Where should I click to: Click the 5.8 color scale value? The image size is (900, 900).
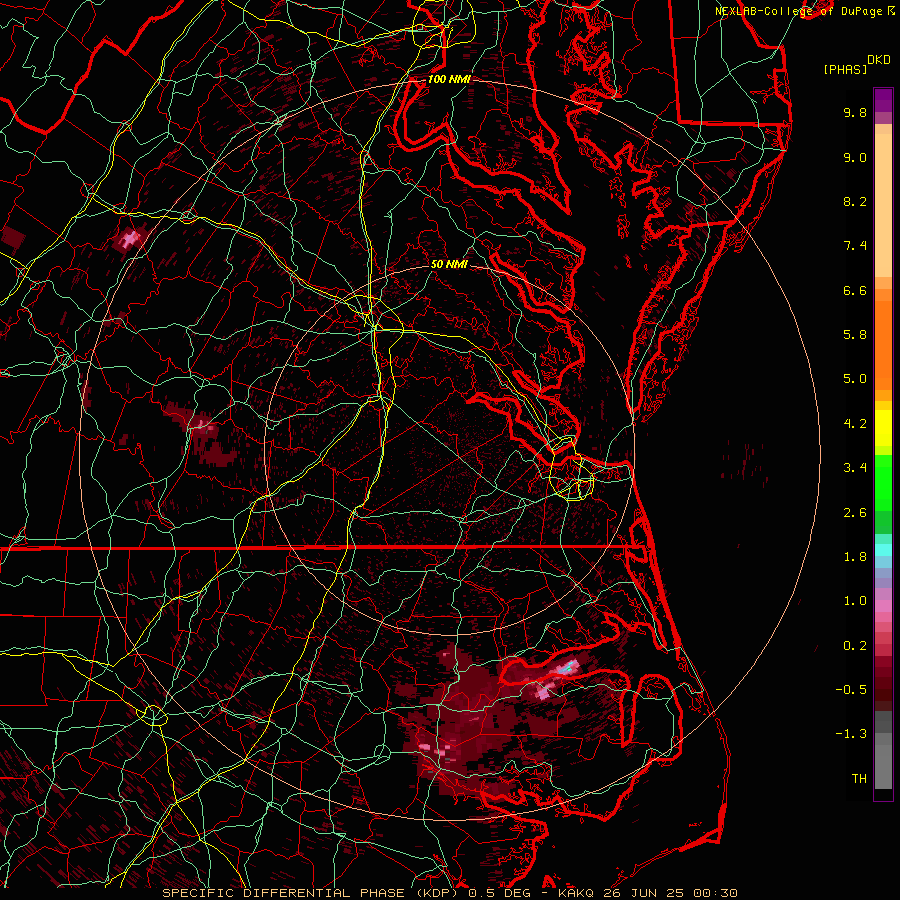tap(855, 335)
